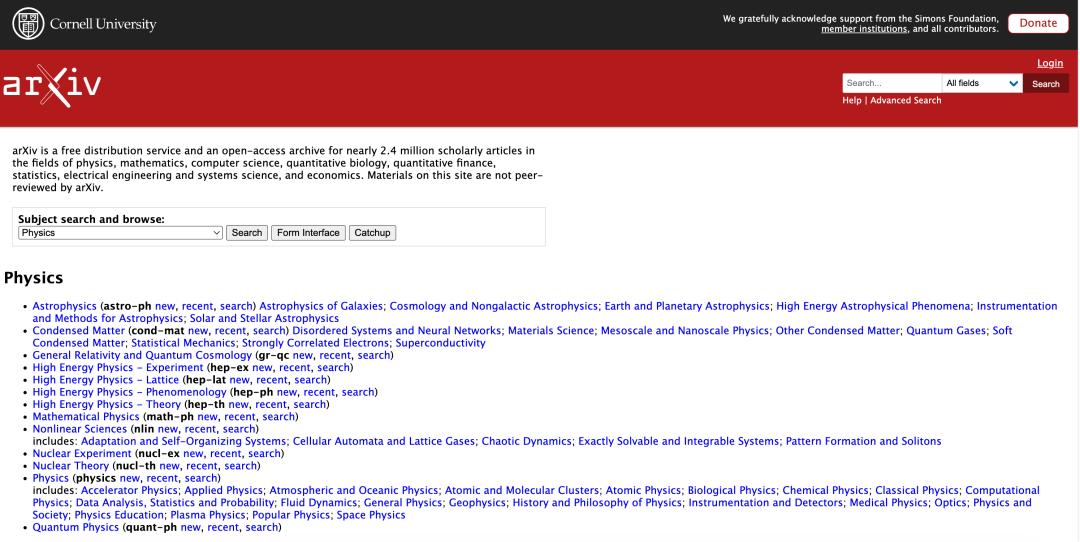Open new listings for quant-ph
This screenshot has height=542, width=1080.
190,528
